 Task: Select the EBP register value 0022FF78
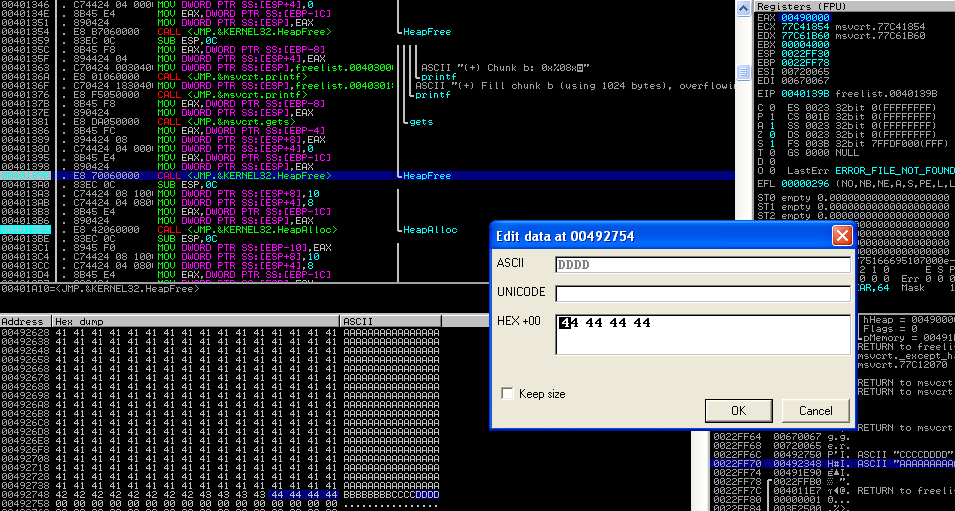click(x=805, y=63)
